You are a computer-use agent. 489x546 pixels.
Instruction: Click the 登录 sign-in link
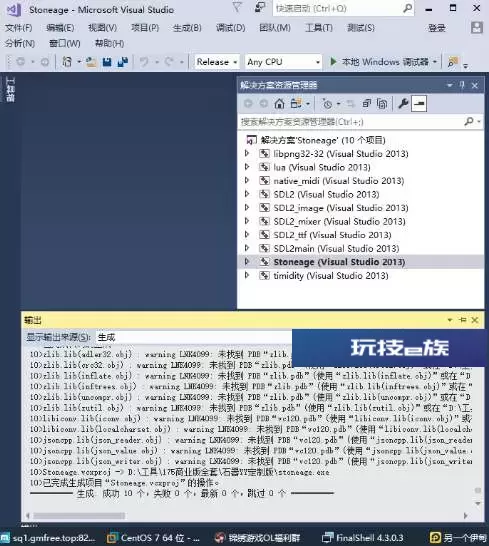click(437, 28)
